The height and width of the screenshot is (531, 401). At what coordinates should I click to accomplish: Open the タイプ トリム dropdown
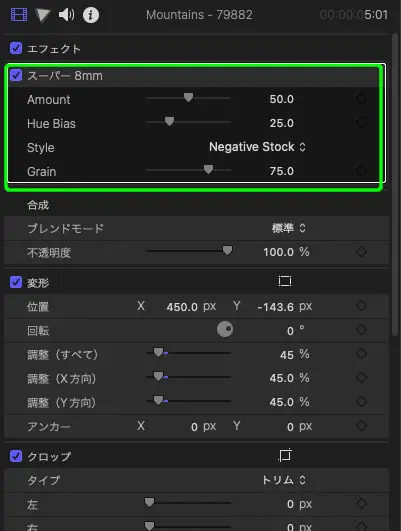[x=284, y=480]
